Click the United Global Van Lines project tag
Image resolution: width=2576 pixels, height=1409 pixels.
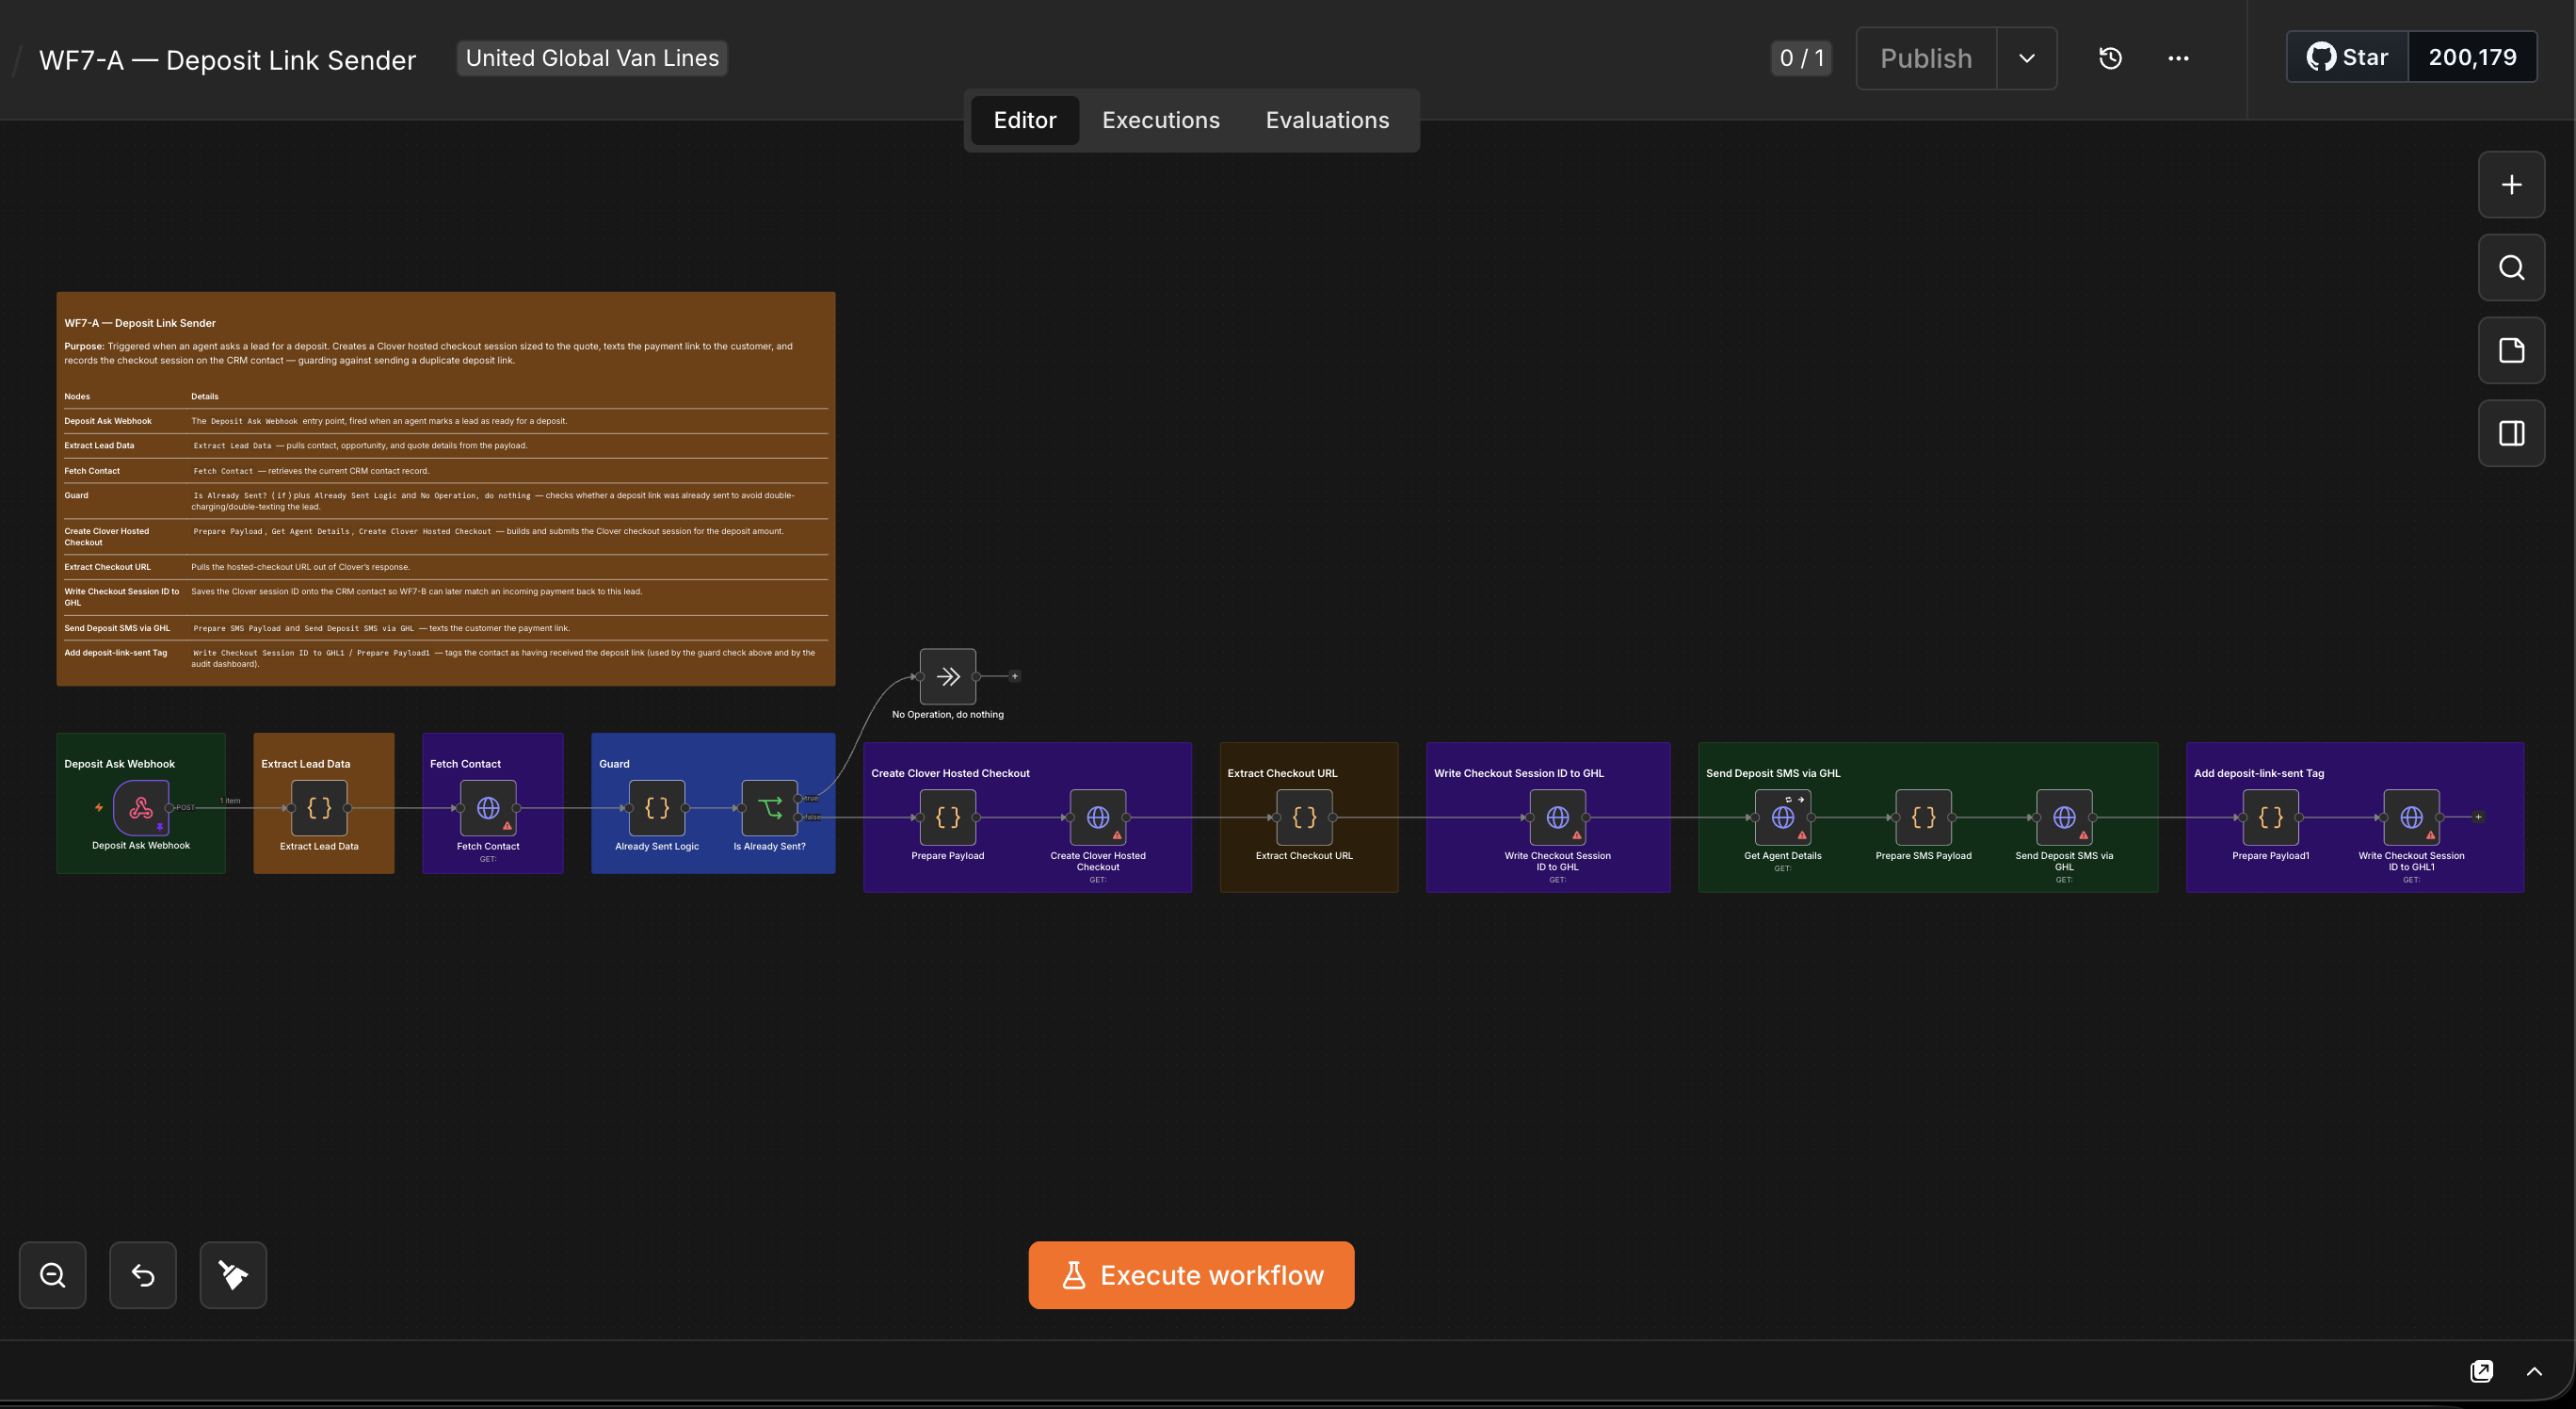pyautogui.click(x=592, y=58)
